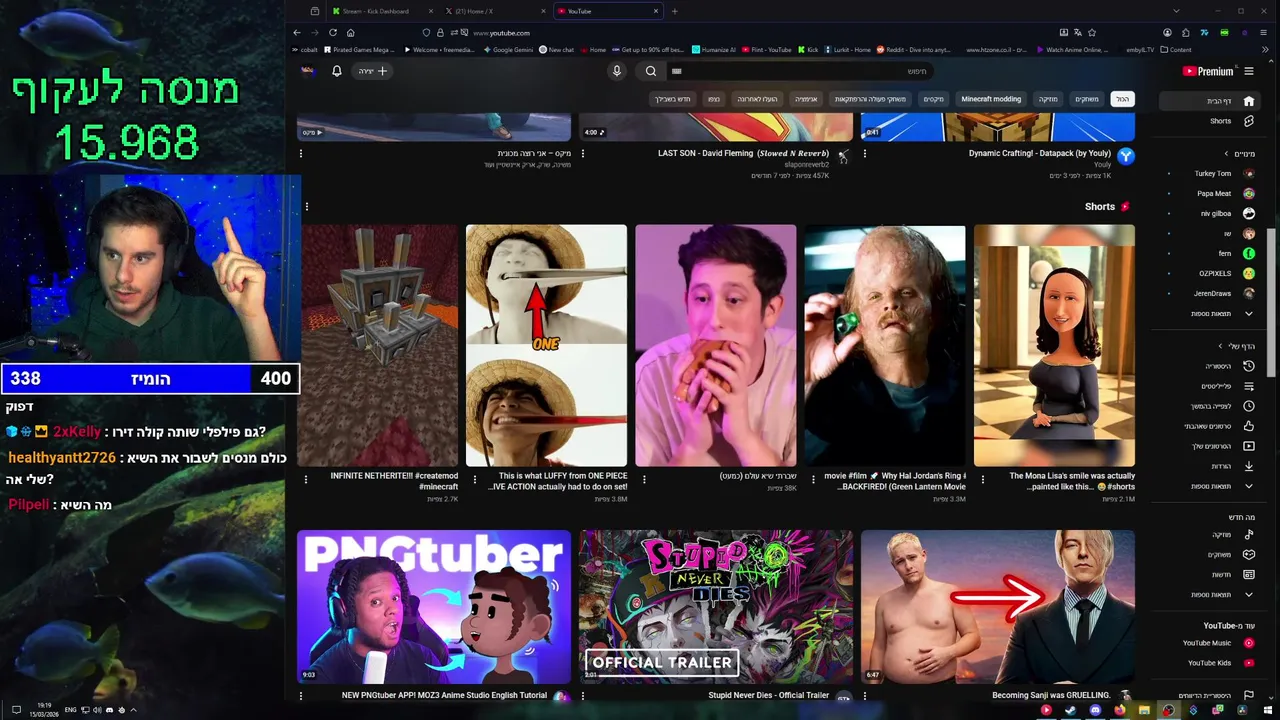Screen dimensions: 1280x720
Task: Click the browser home button
Action: point(350,32)
